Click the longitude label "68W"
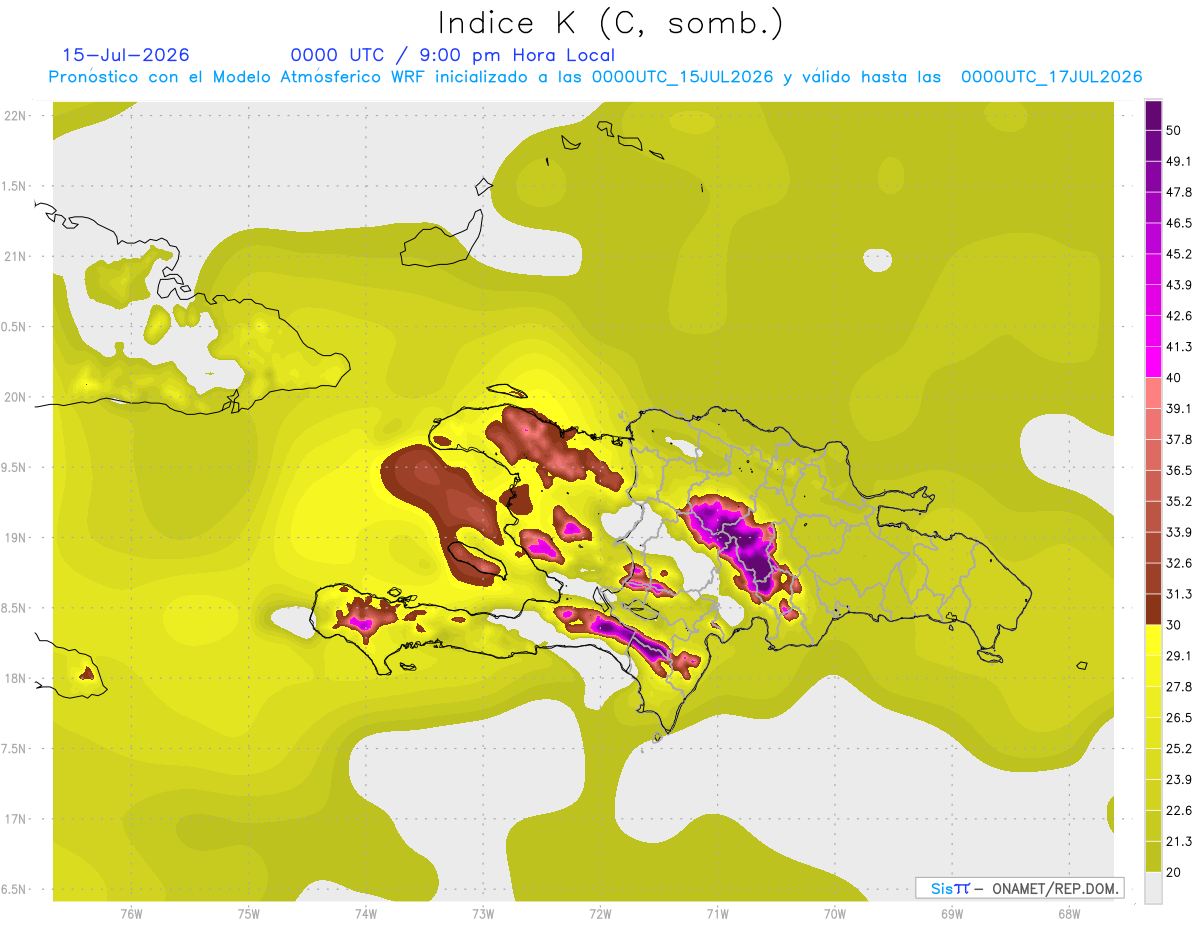 click(x=1069, y=913)
